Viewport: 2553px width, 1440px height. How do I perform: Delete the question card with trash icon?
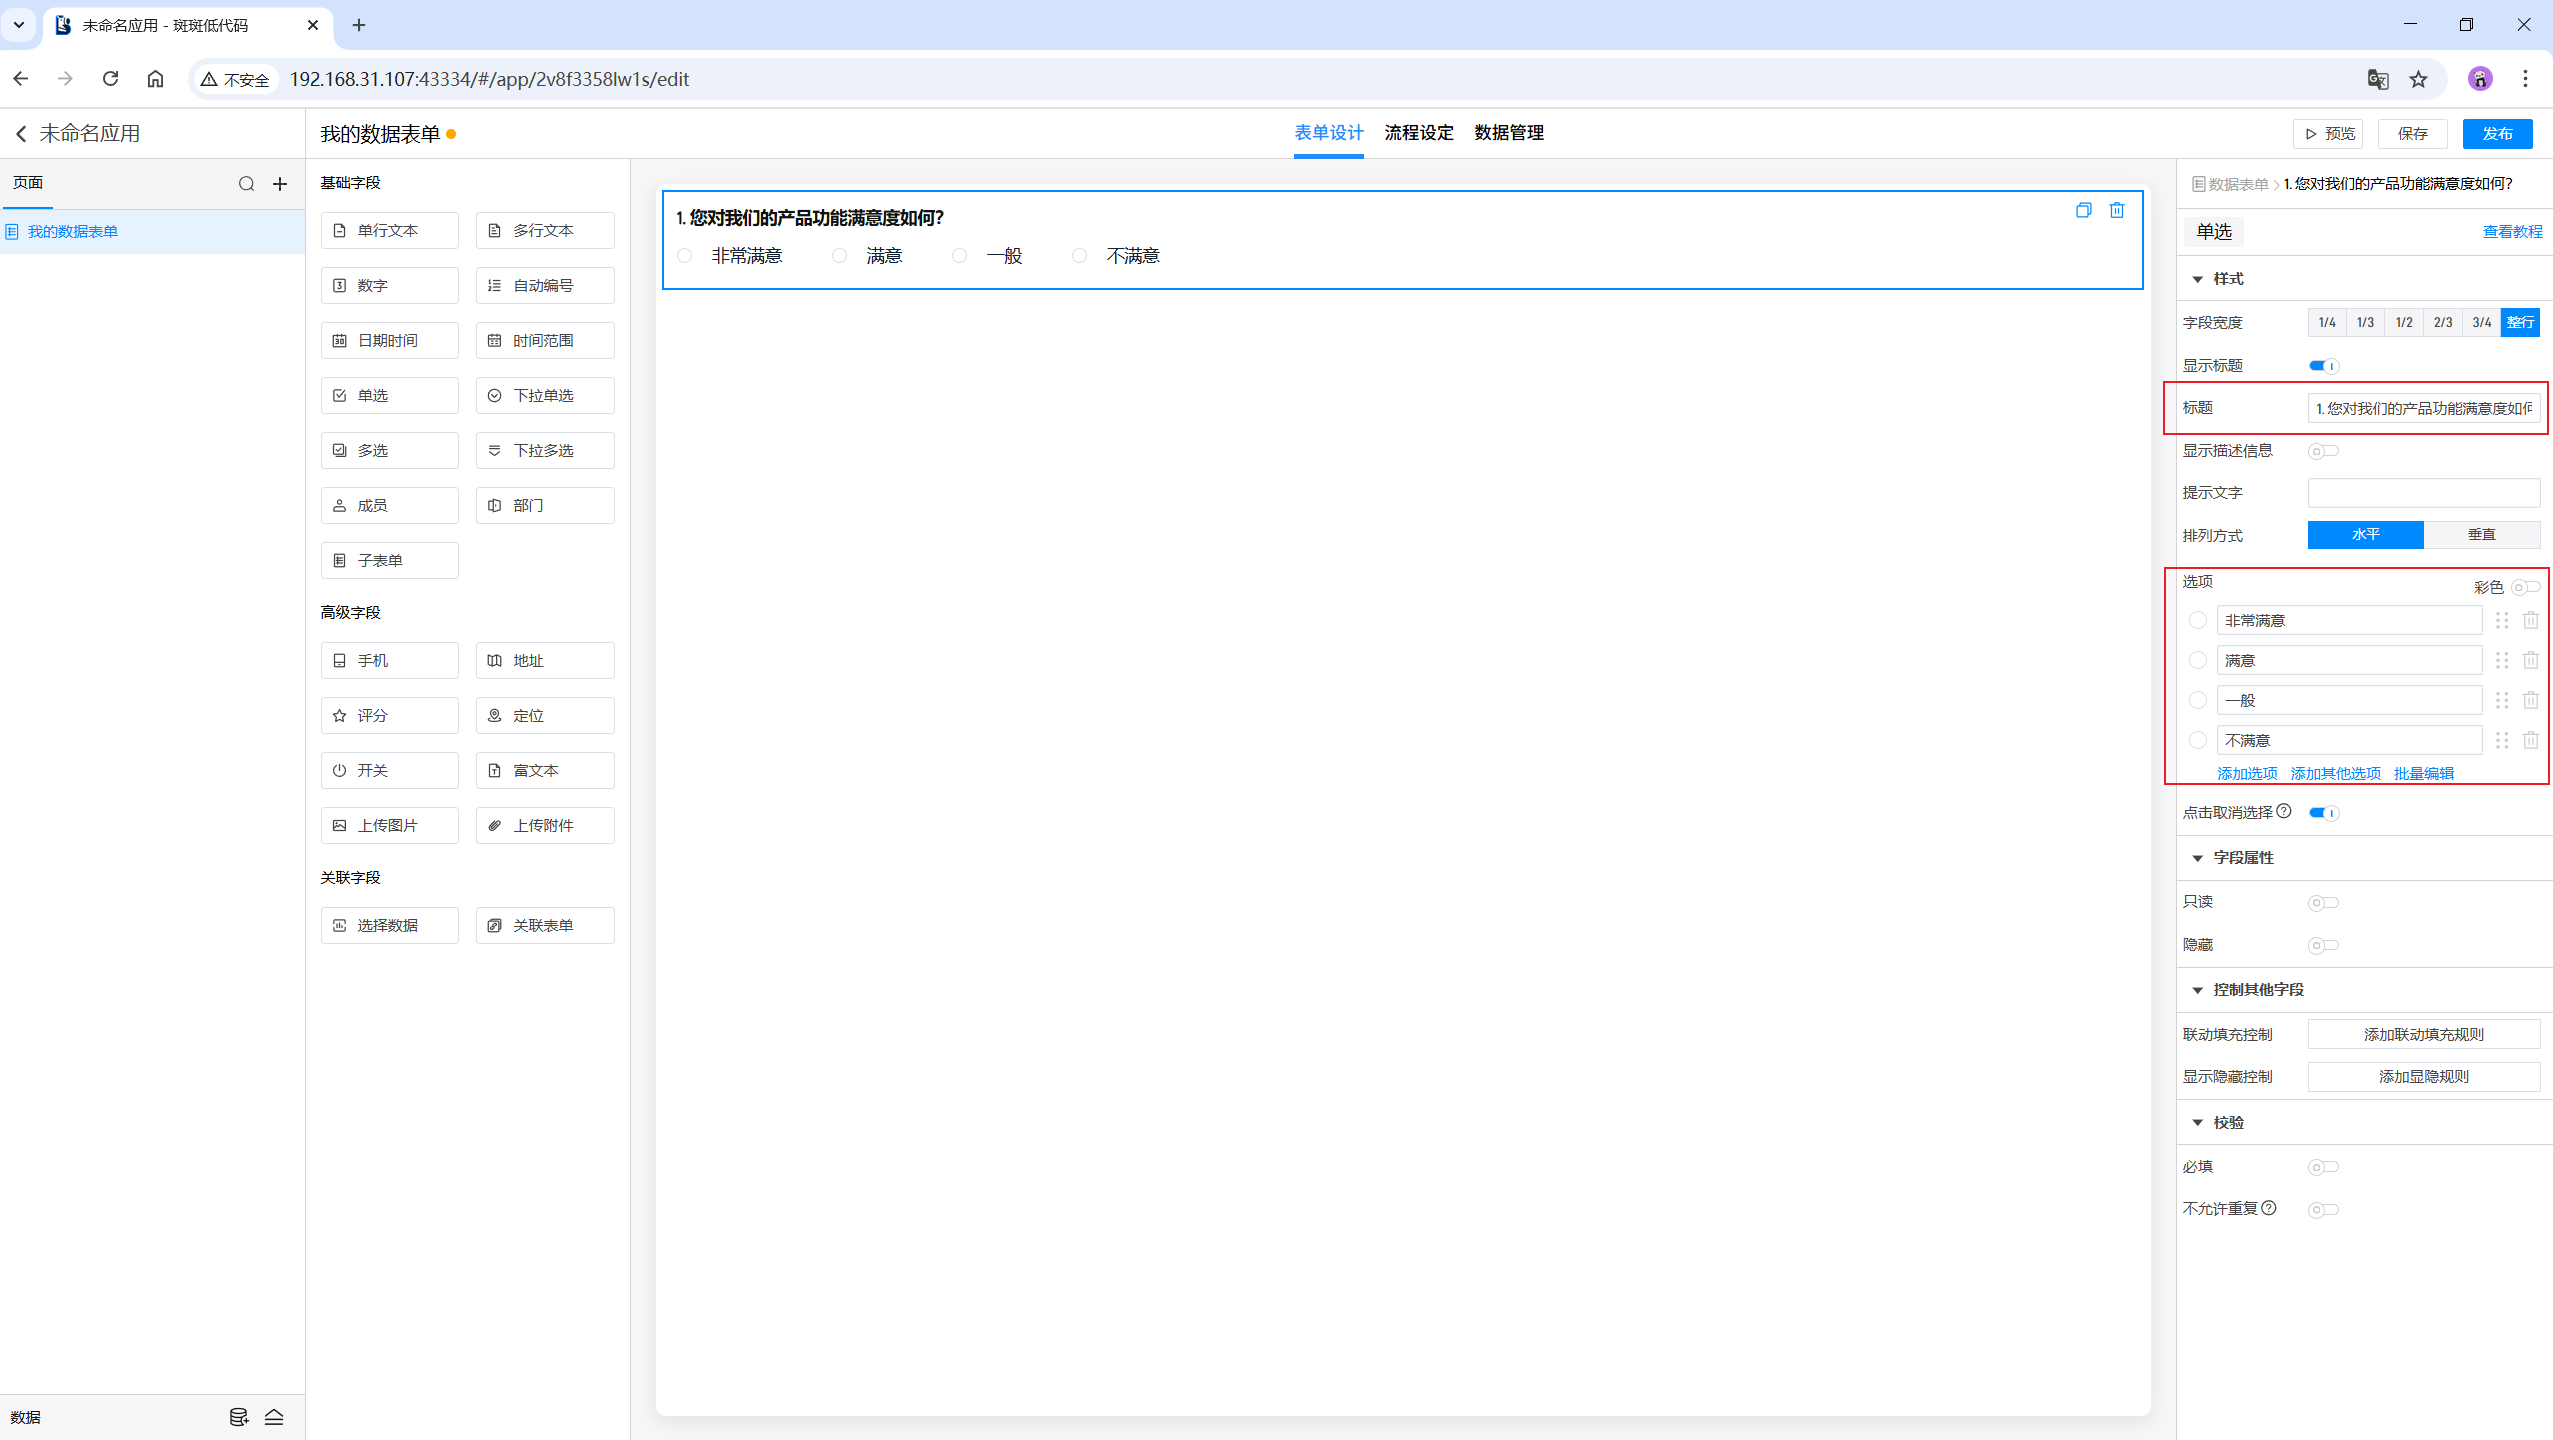click(2116, 210)
